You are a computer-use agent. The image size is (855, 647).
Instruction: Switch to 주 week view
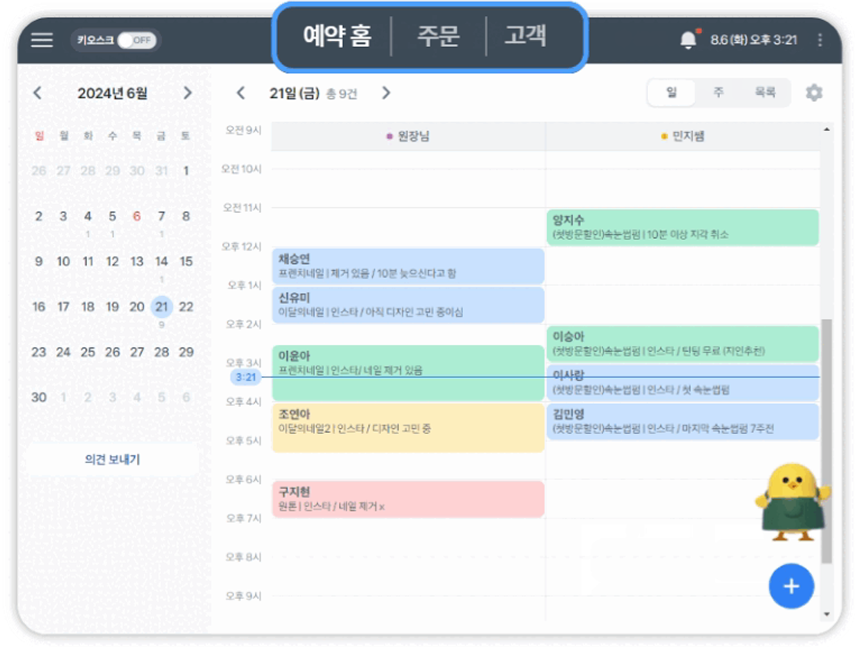718,92
